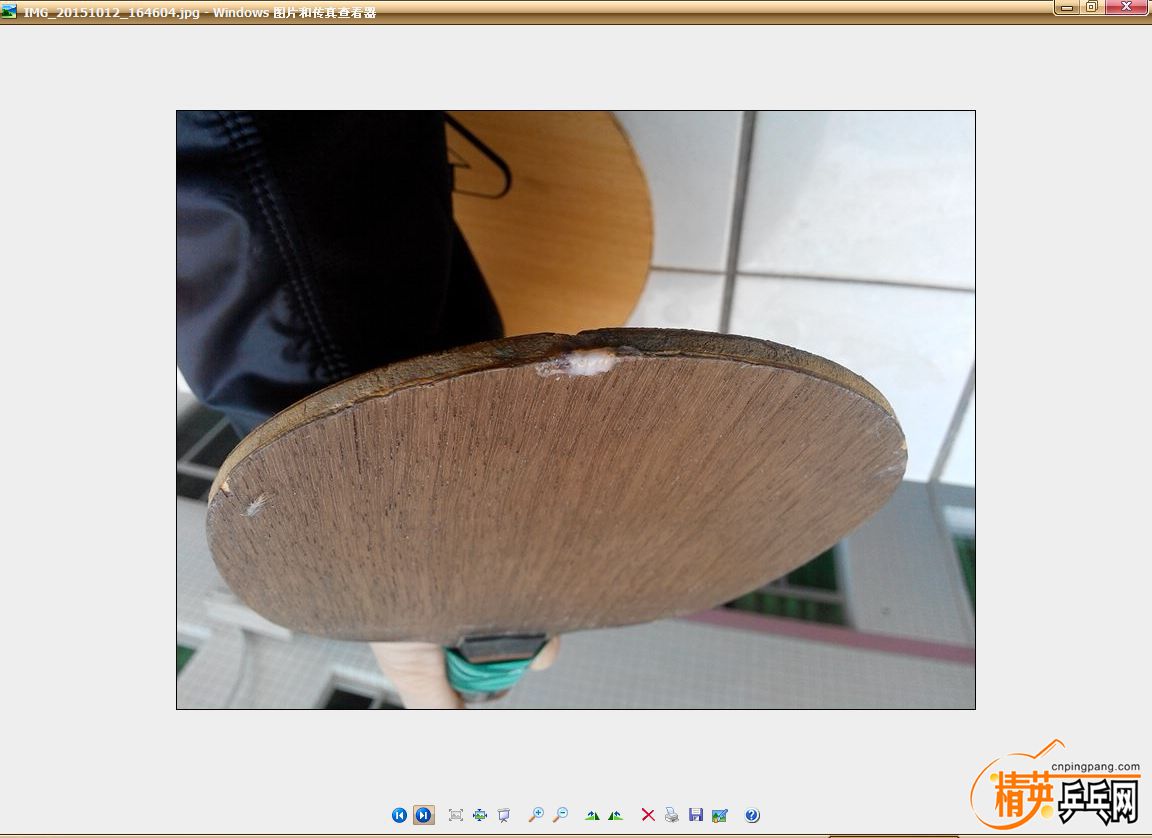Zoom in on the photo
This screenshot has height=838, width=1152.
click(536, 814)
